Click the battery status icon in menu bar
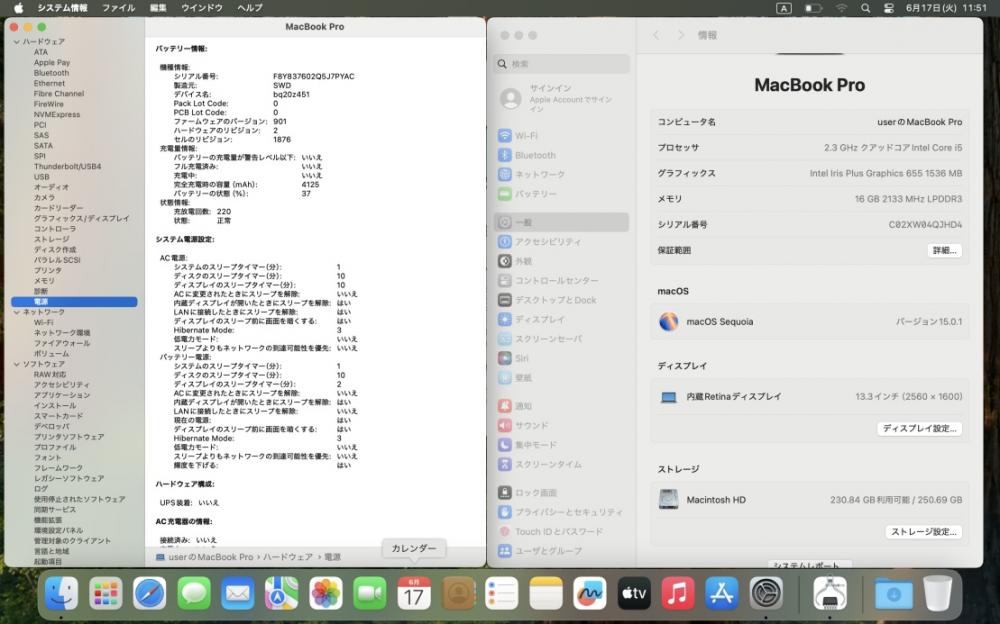This screenshot has width=1000, height=624. [x=813, y=8]
